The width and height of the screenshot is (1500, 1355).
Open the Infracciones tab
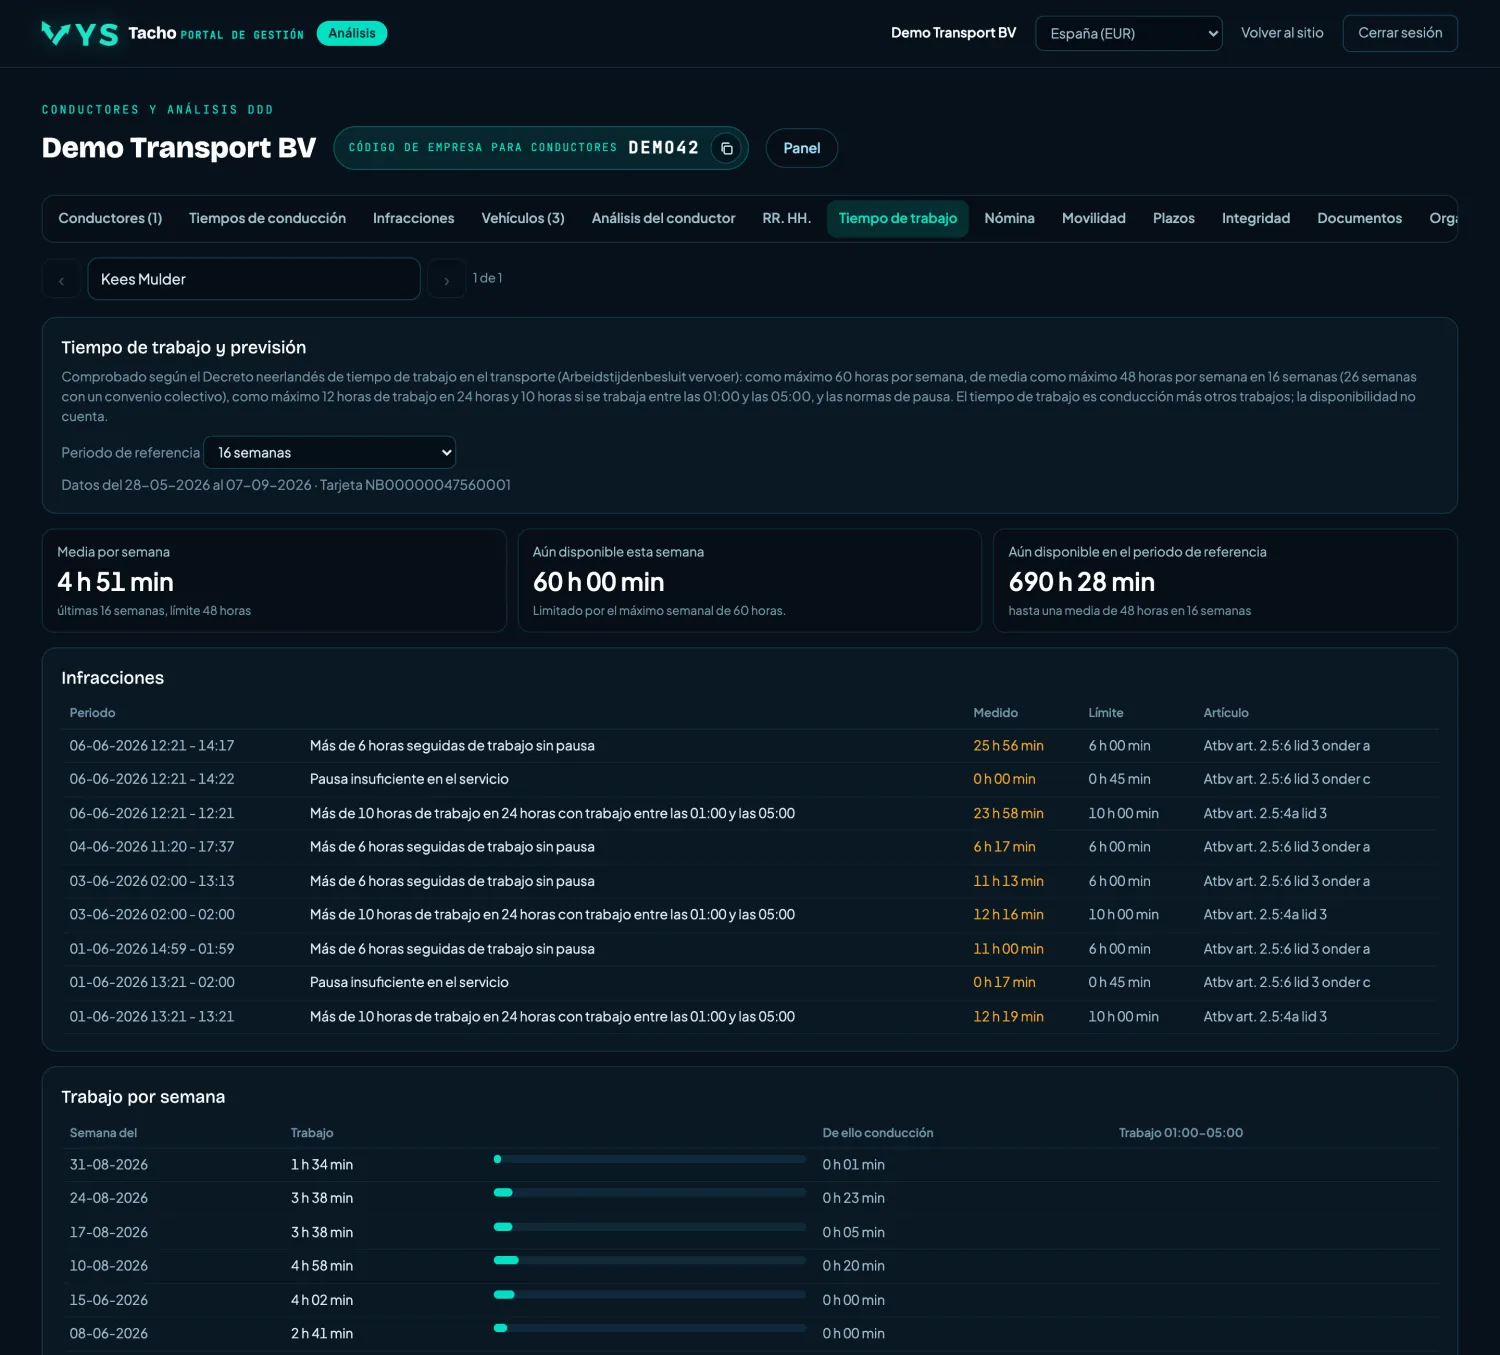coord(413,218)
